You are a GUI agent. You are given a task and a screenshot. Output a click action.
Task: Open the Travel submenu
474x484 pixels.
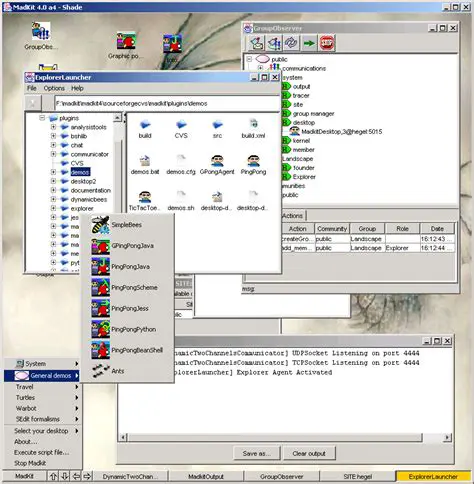pos(42,387)
